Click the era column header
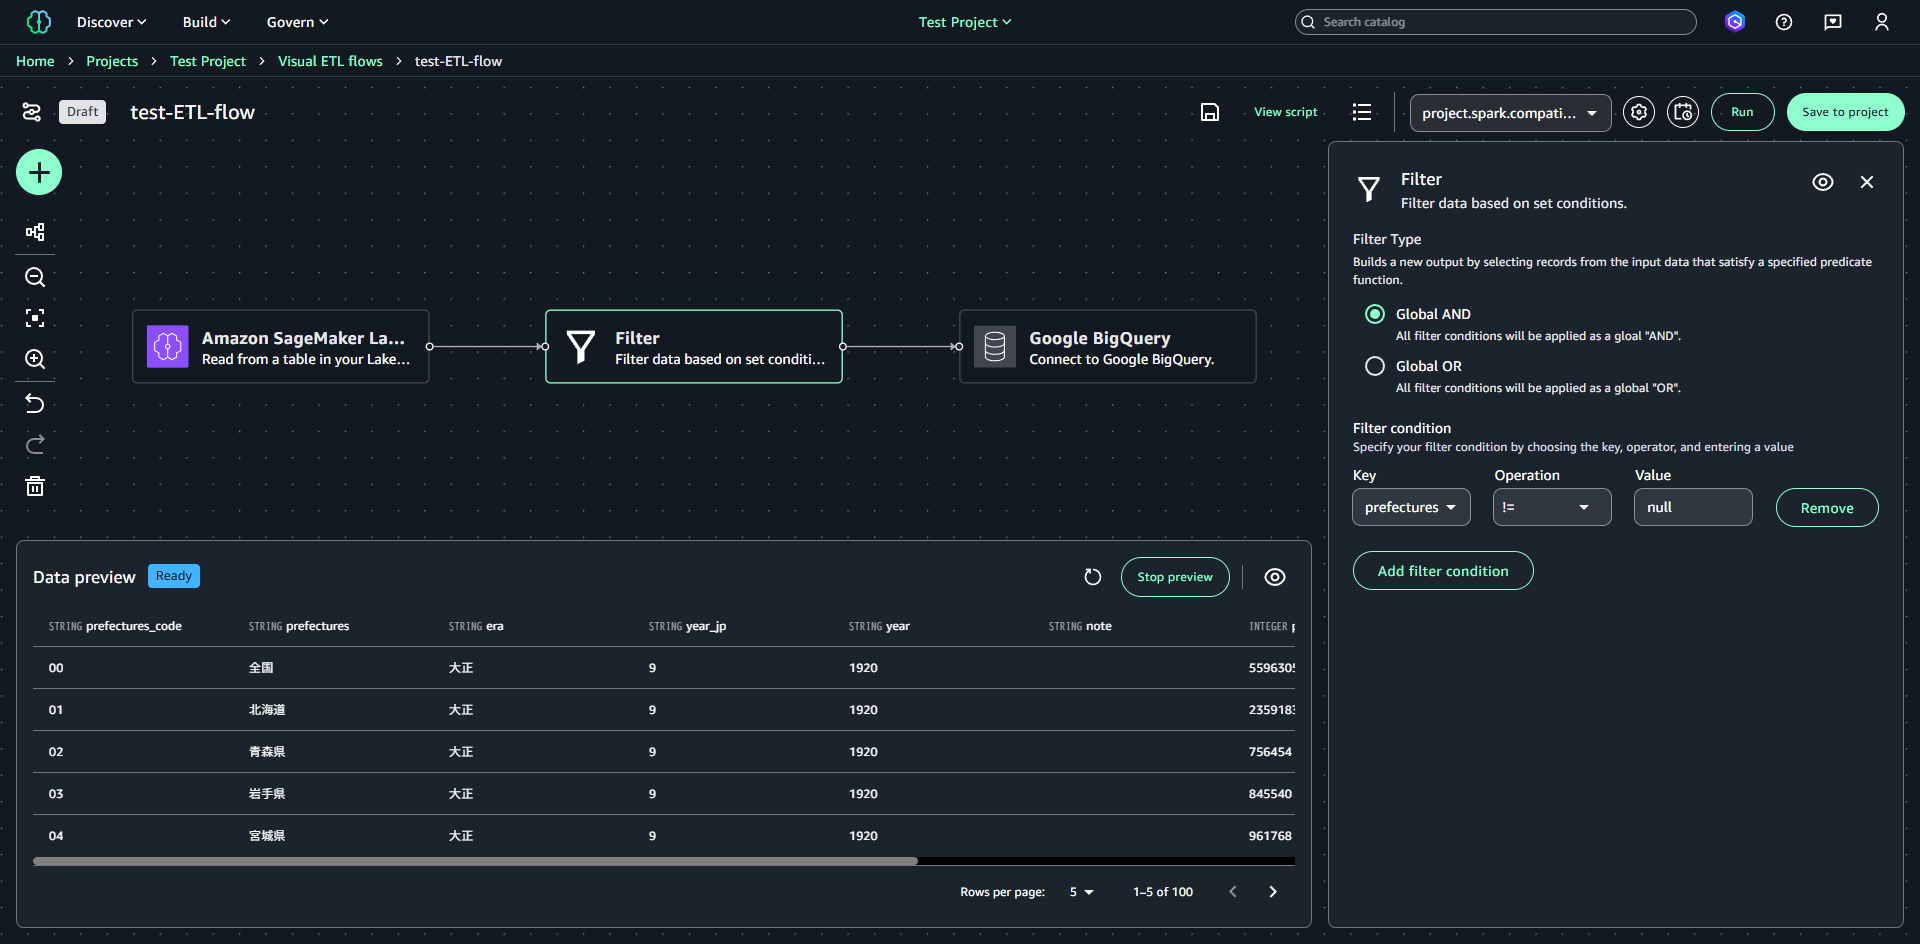The image size is (1920, 944). (476, 626)
